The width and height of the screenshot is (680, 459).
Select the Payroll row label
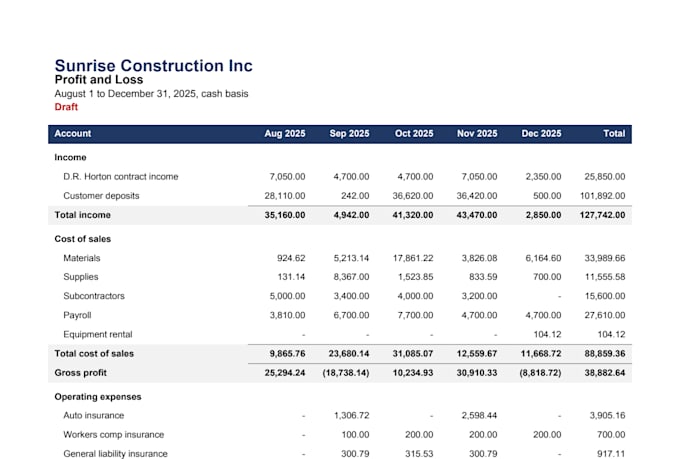pyautogui.click(x=77, y=315)
